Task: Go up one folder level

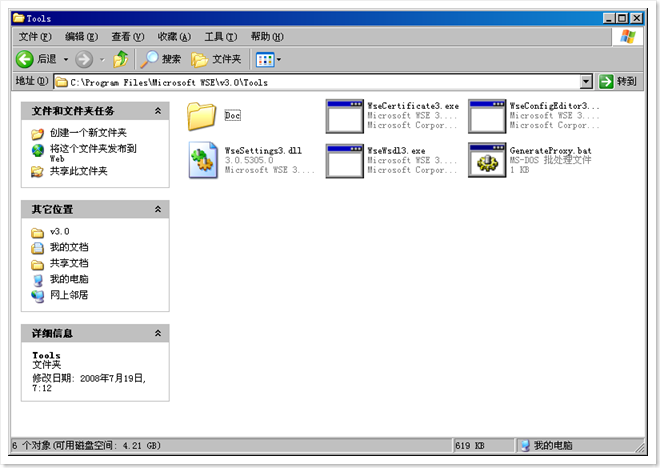Action: coord(120,59)
